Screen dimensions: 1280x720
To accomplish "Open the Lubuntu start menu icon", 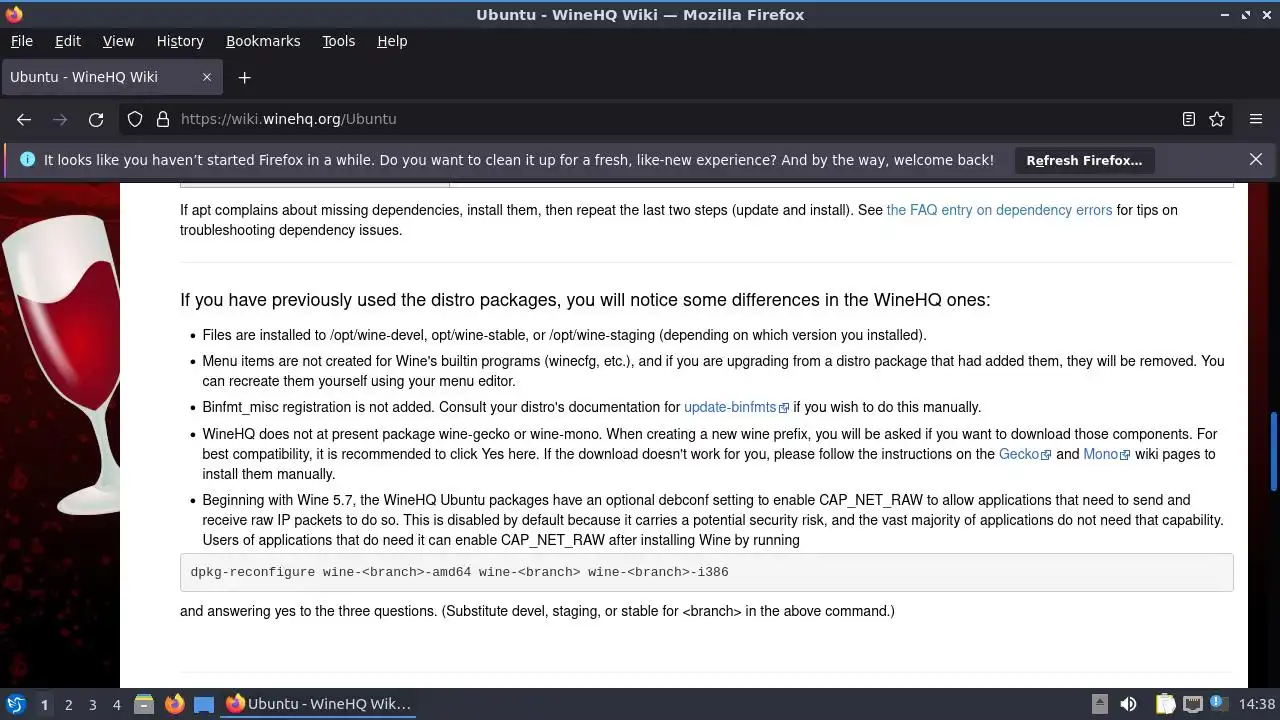I will [x=15, y=704].
